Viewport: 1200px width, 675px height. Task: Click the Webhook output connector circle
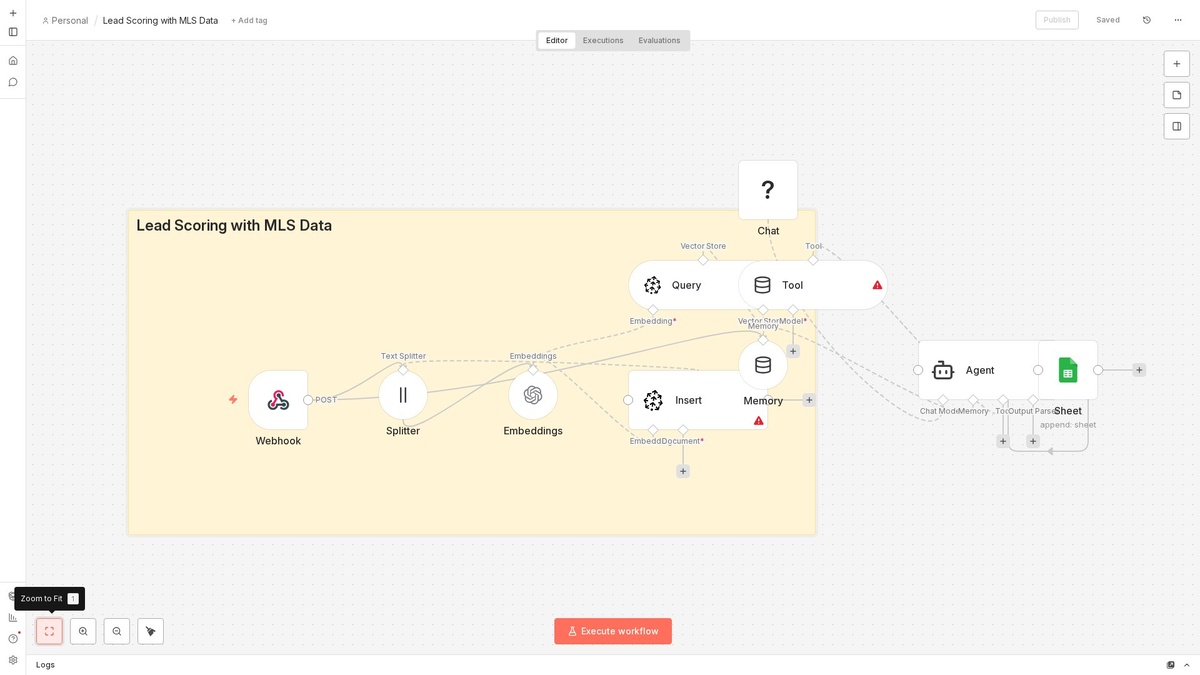308,400
